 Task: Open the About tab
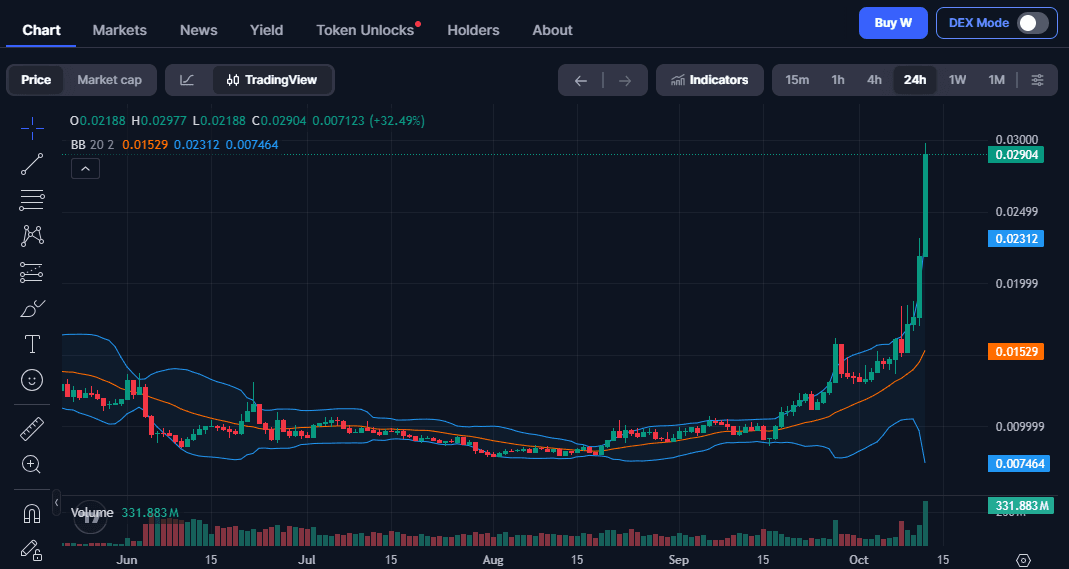(552, 30)
